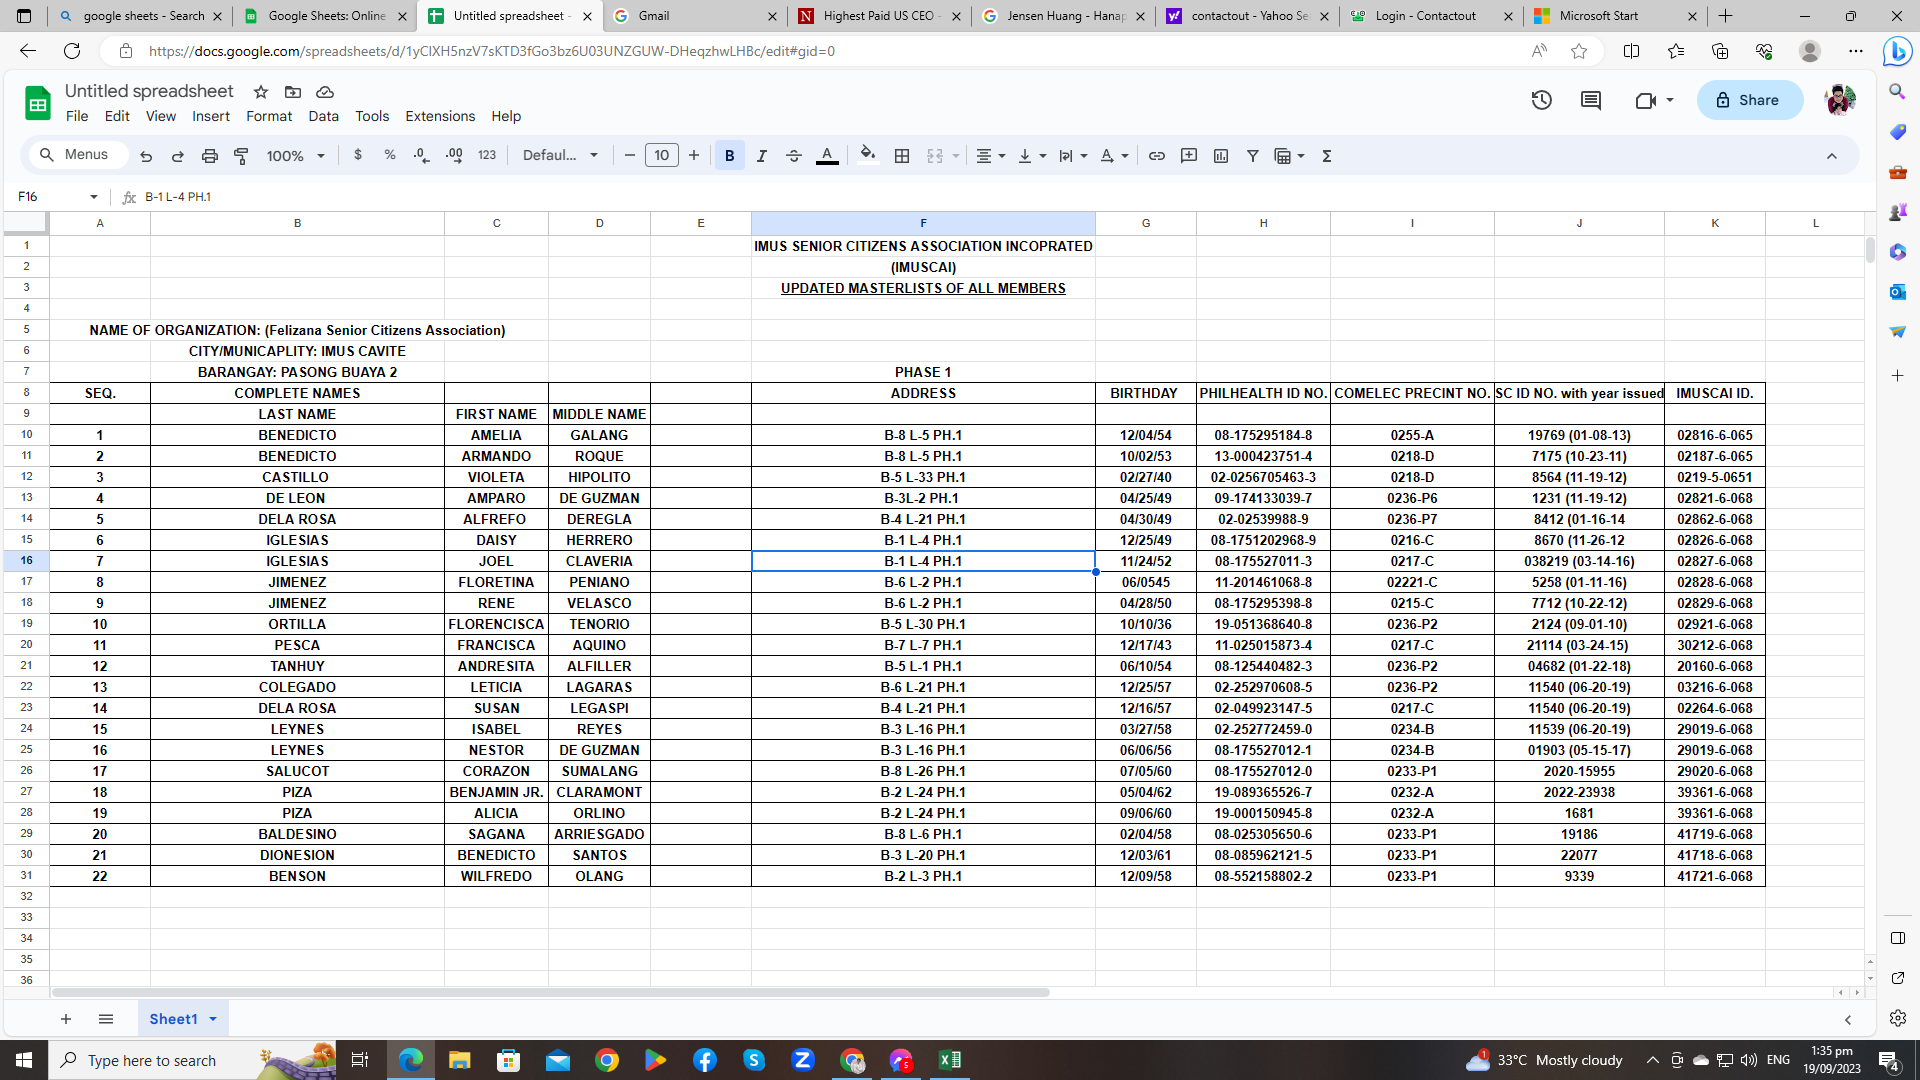Click the Share button
1920x1080 pixels.
point(1748,100)
